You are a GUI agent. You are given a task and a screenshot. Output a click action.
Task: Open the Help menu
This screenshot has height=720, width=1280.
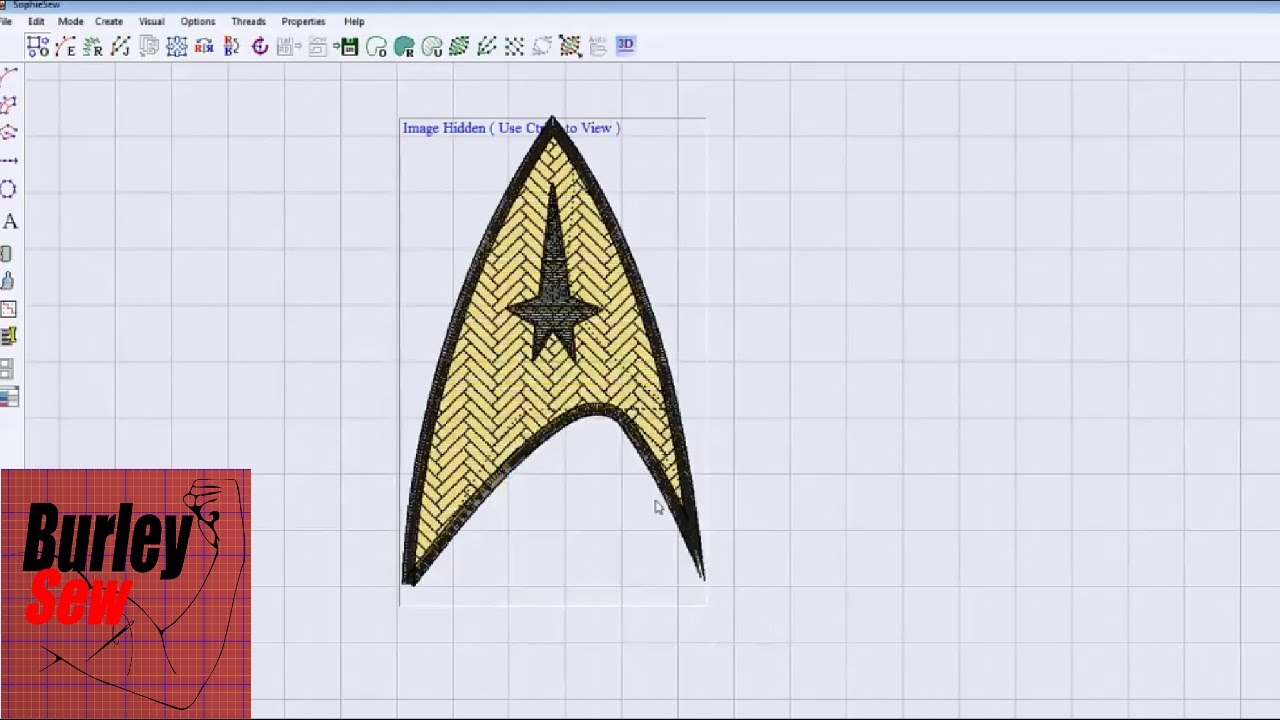(354, 21)
